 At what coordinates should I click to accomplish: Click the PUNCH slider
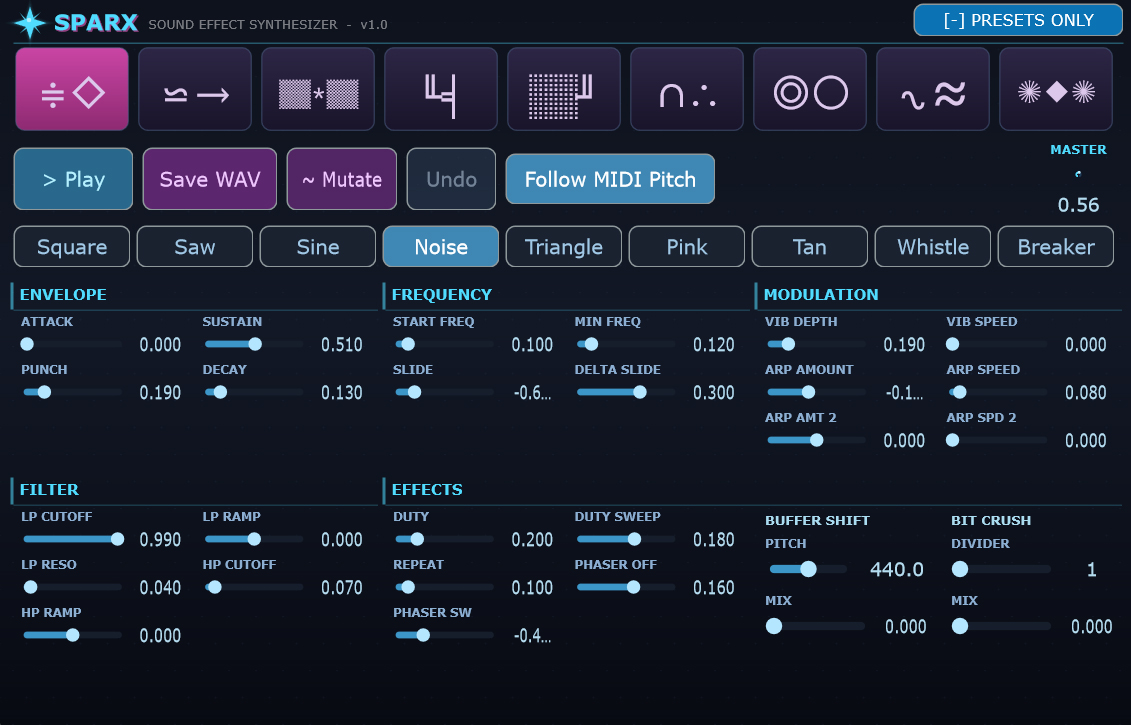pos(72,392)
